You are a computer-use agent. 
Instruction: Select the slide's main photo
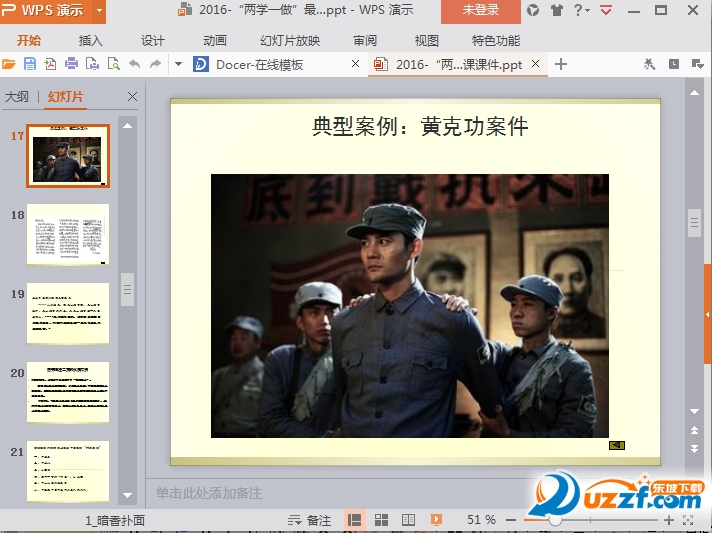410,306
